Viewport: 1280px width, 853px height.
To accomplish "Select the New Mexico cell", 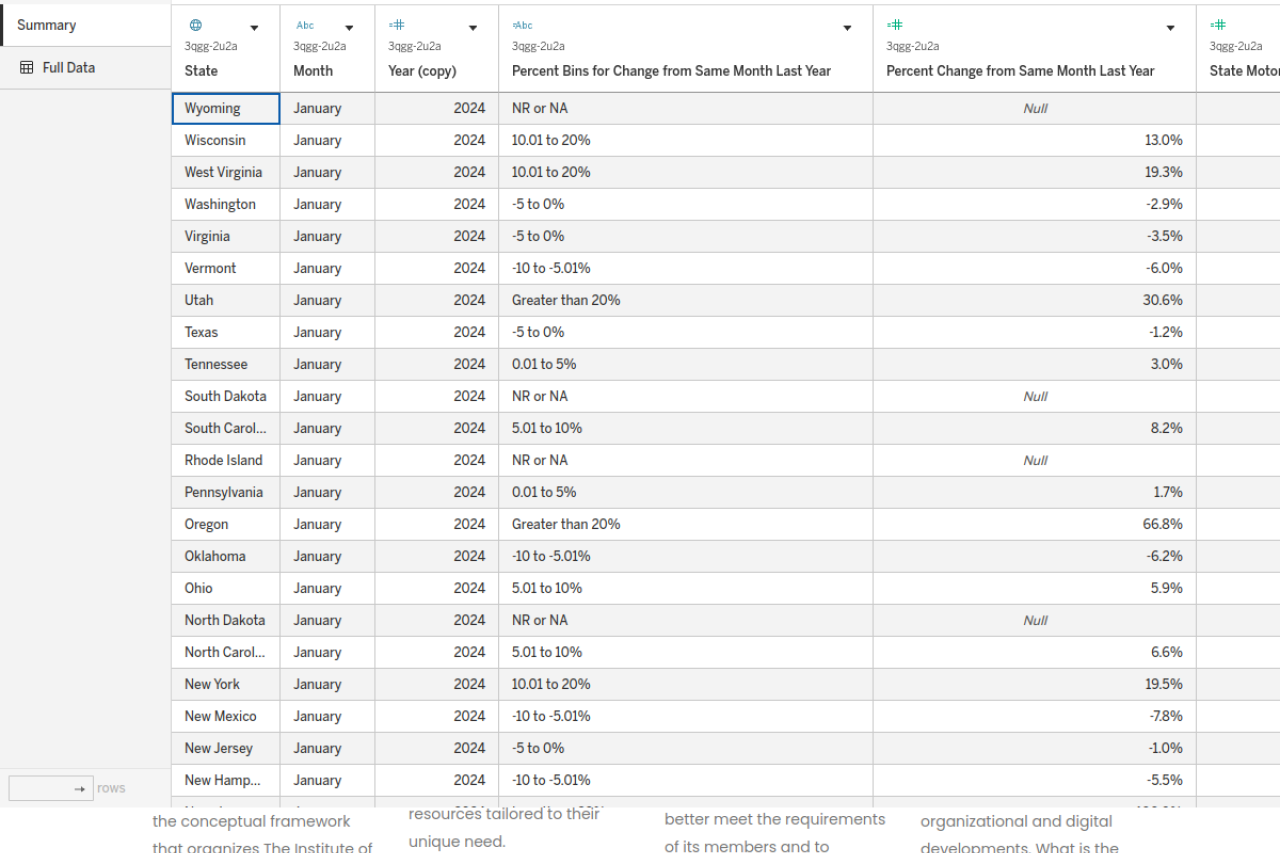I will pos(226,716).
